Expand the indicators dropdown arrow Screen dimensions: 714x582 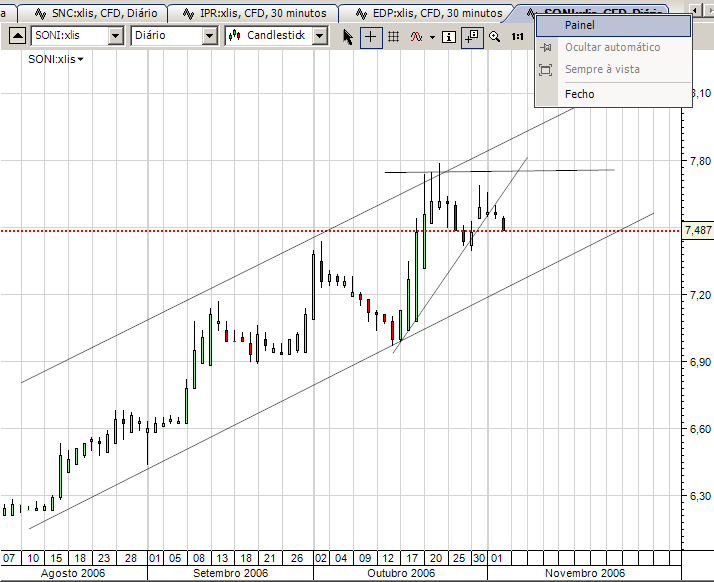(432, 37)
